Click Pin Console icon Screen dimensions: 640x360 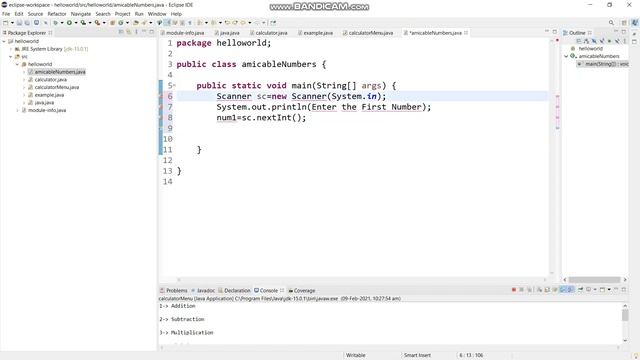(580, 290)
